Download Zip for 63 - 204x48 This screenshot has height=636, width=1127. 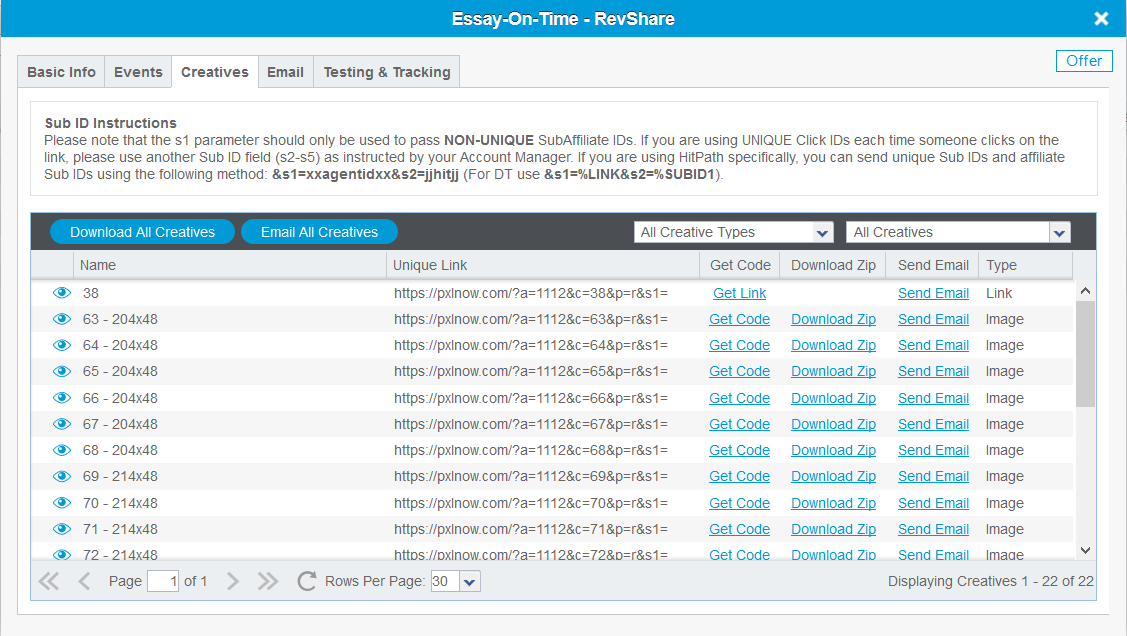833,319
